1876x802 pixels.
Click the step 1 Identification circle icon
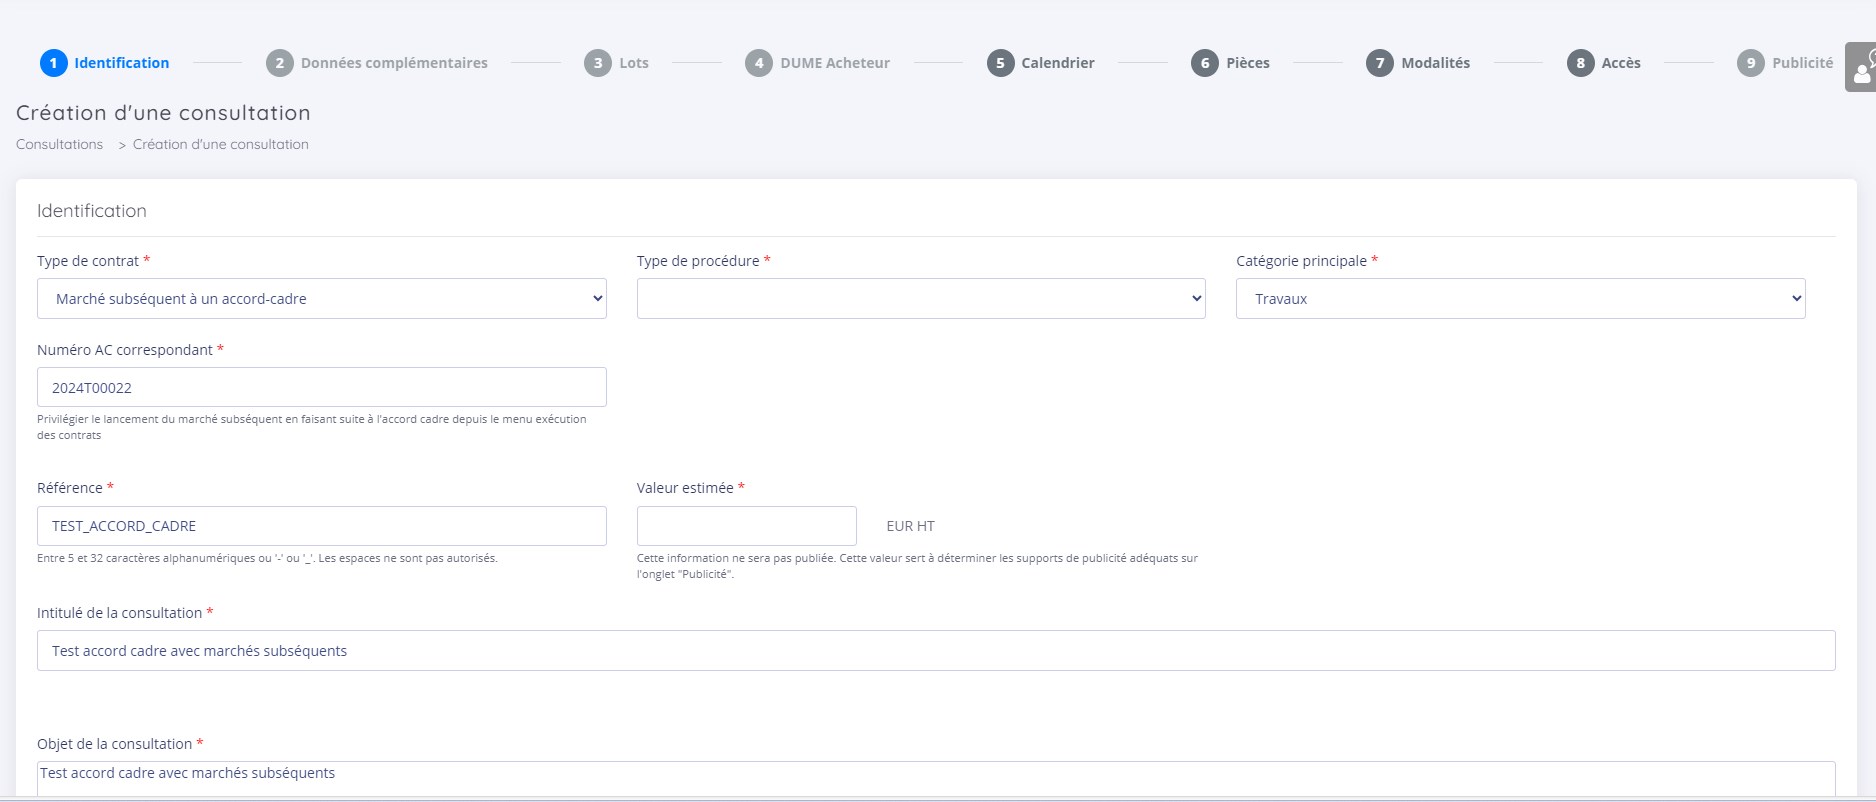pos(53,63)
